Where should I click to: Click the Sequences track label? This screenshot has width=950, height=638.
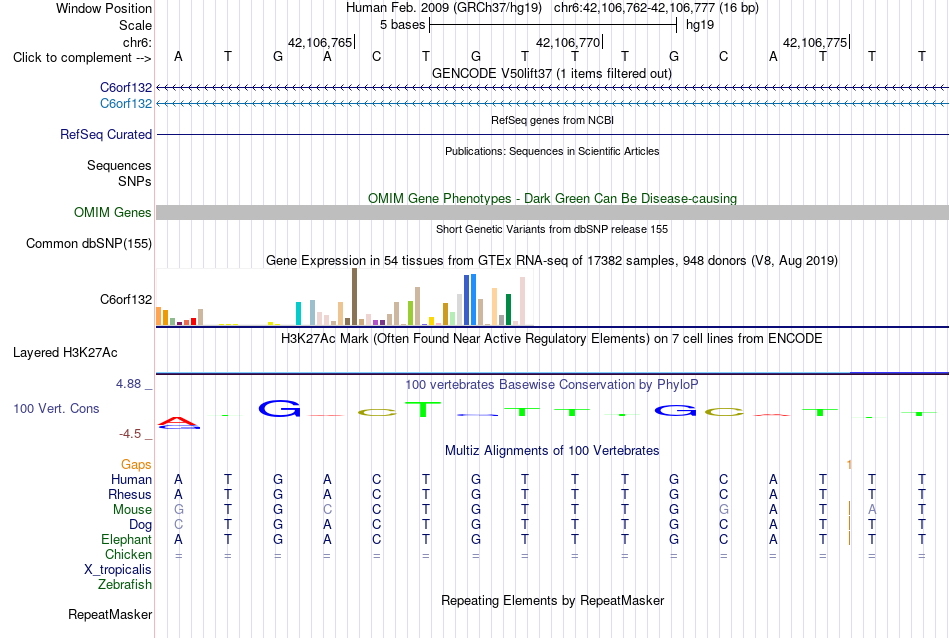click(x=119, y=165)
